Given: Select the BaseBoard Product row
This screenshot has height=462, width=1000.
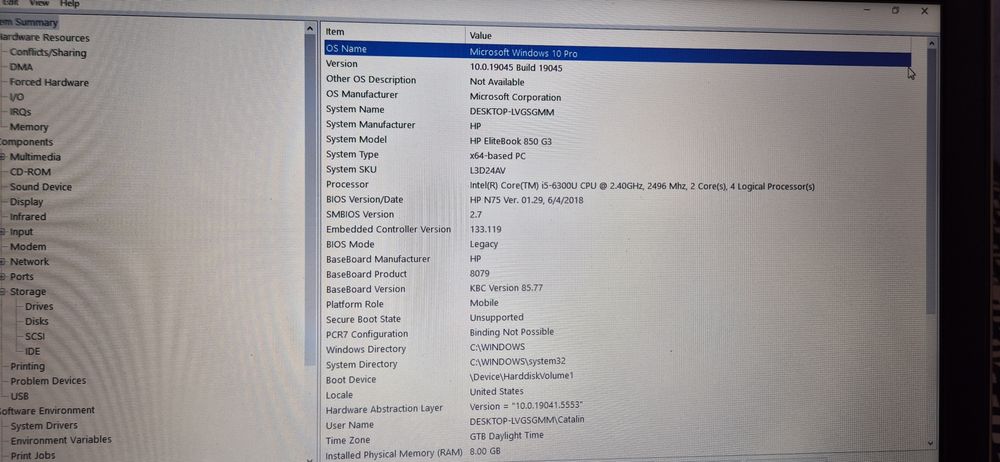Looking at the screenshot, I should point(617,274).
